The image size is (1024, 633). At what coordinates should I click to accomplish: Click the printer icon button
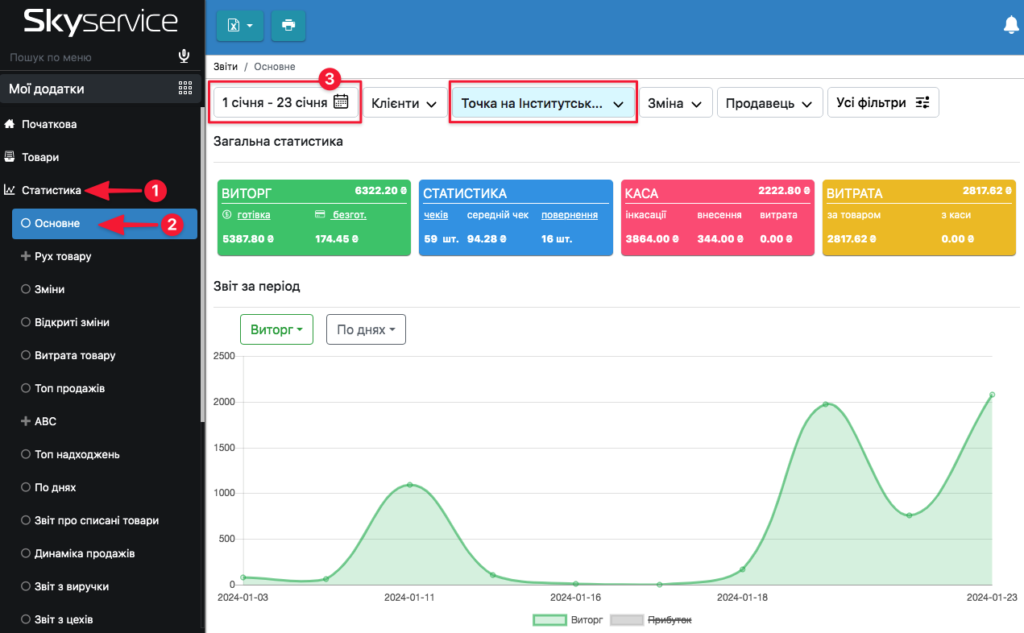point(288,25)
